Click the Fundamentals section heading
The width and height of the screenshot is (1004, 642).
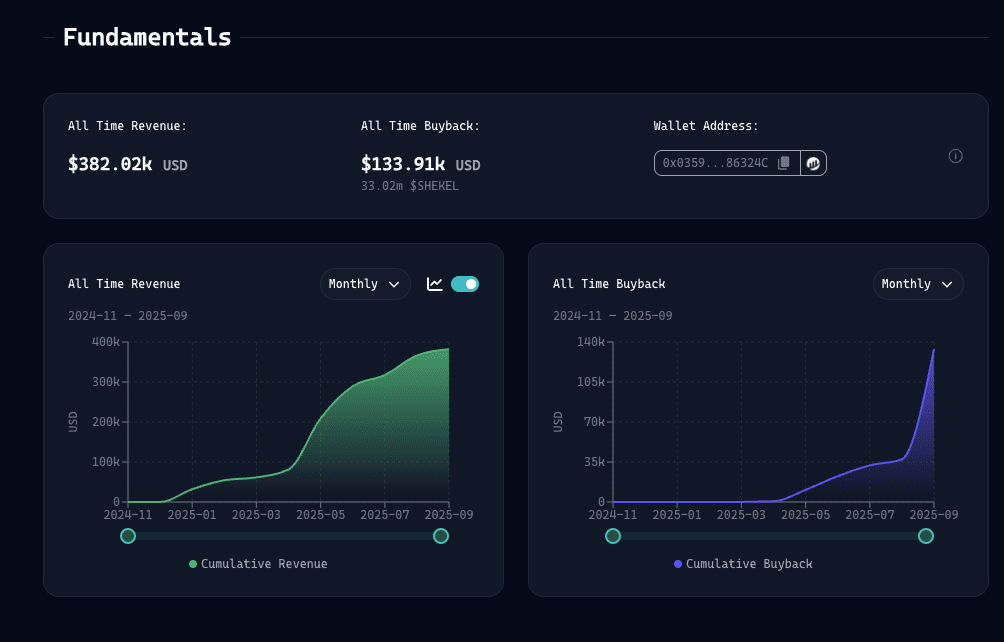coord(147,38)
